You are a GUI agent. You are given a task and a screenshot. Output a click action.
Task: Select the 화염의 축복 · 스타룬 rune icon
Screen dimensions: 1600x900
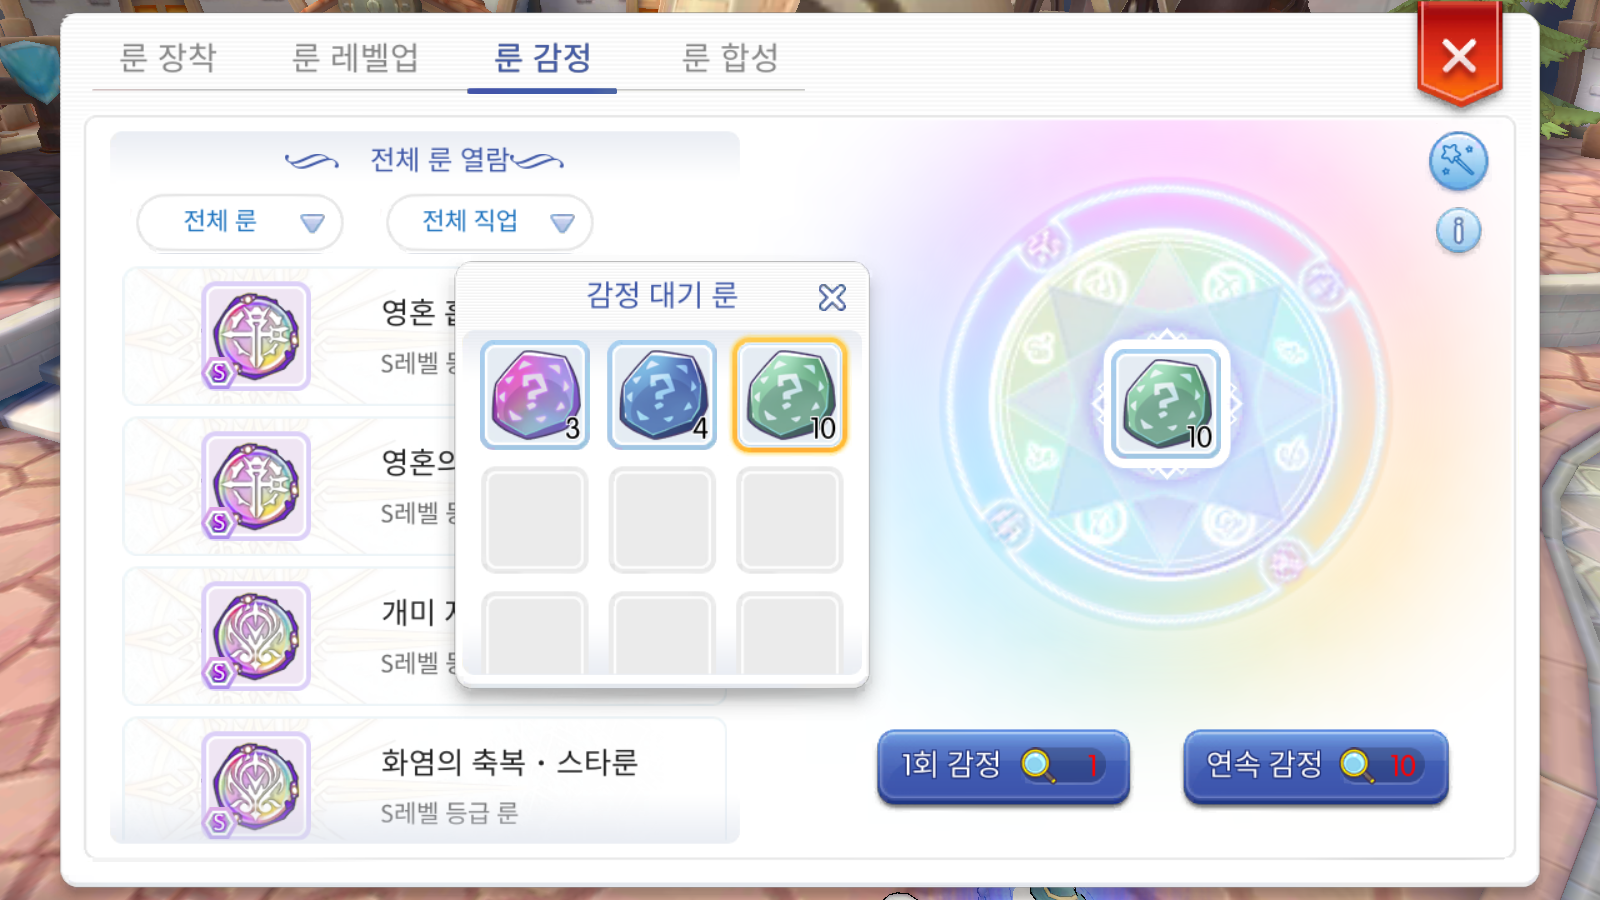coord(256,785)
